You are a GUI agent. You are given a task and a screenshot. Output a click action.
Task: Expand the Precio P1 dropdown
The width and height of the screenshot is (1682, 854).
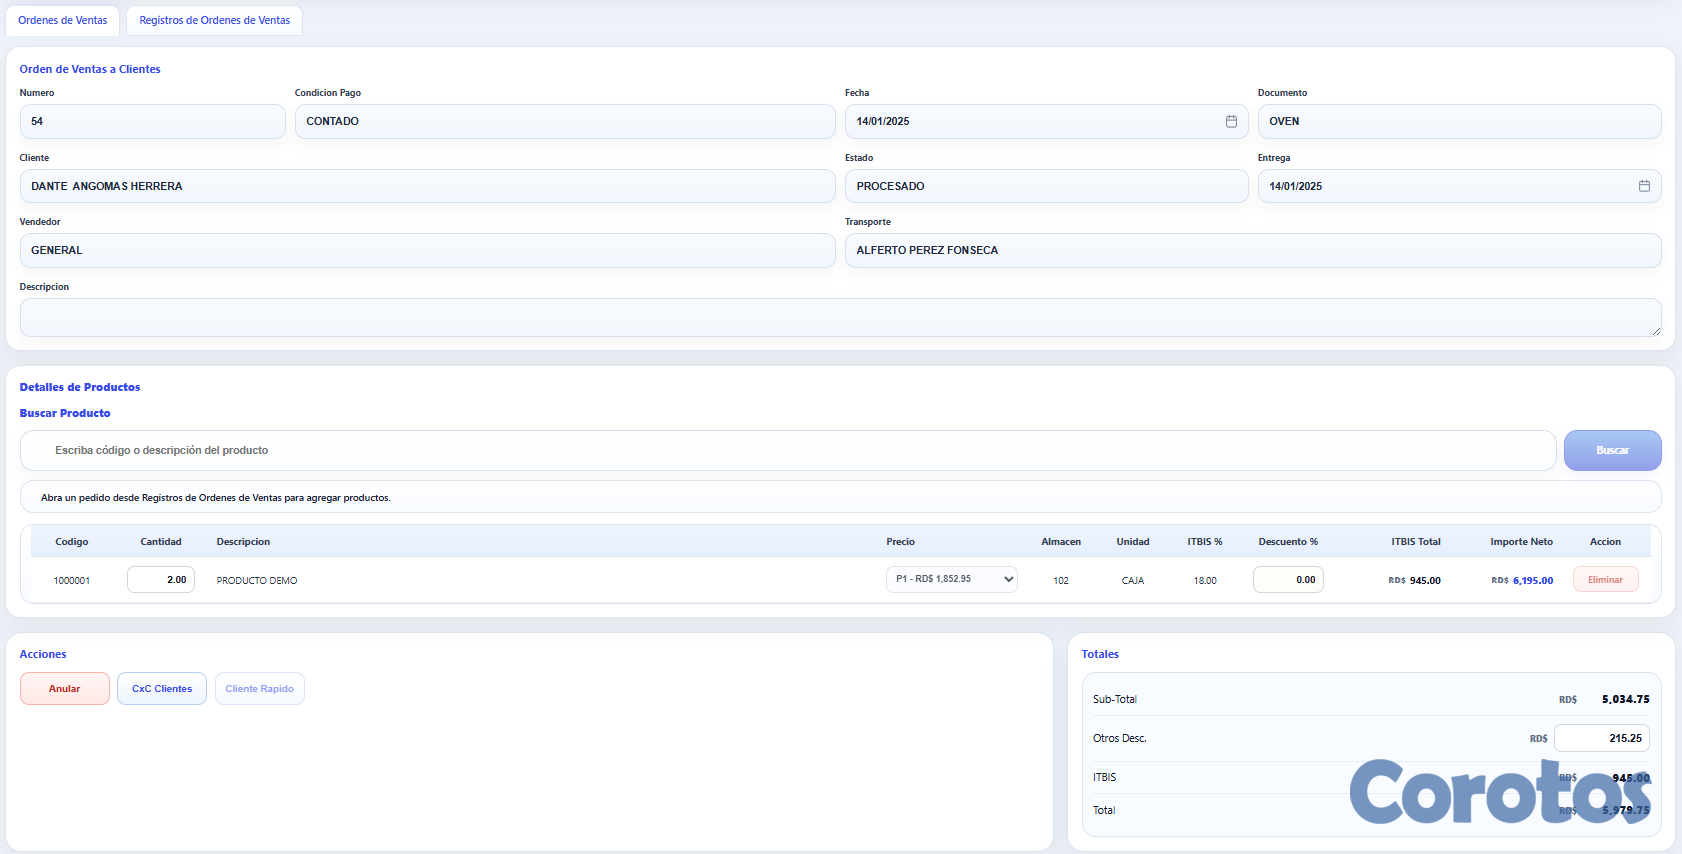point(951,579)
